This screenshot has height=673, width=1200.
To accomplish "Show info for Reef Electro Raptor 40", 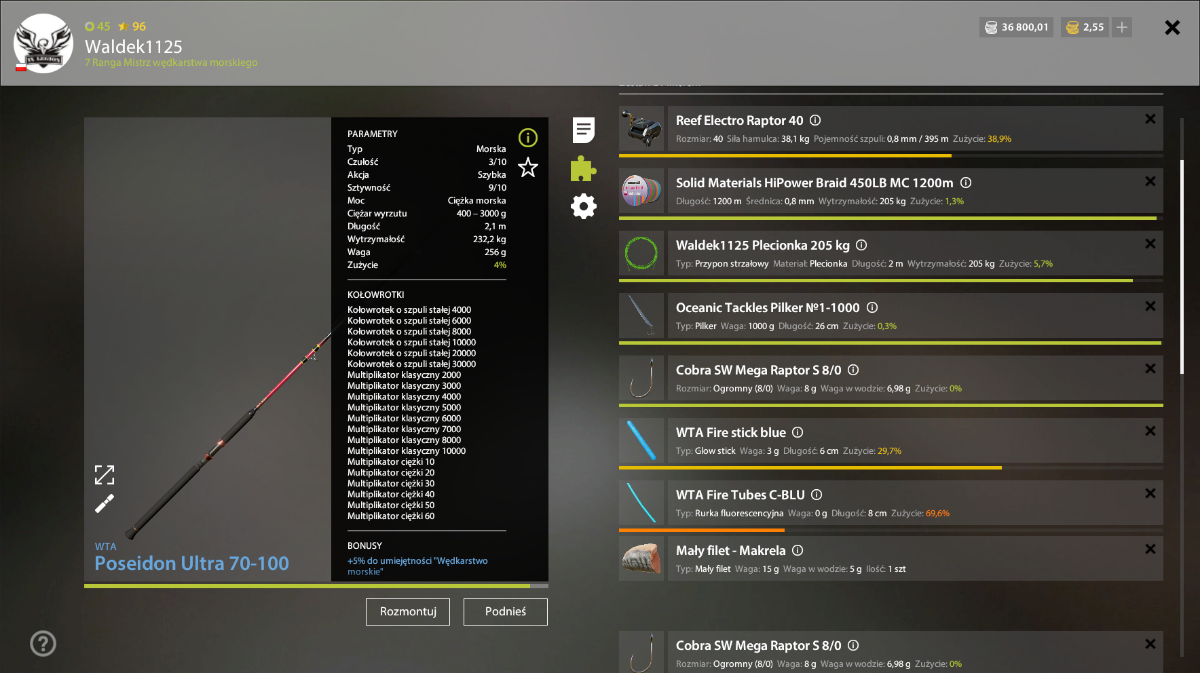I will [815, 120].
